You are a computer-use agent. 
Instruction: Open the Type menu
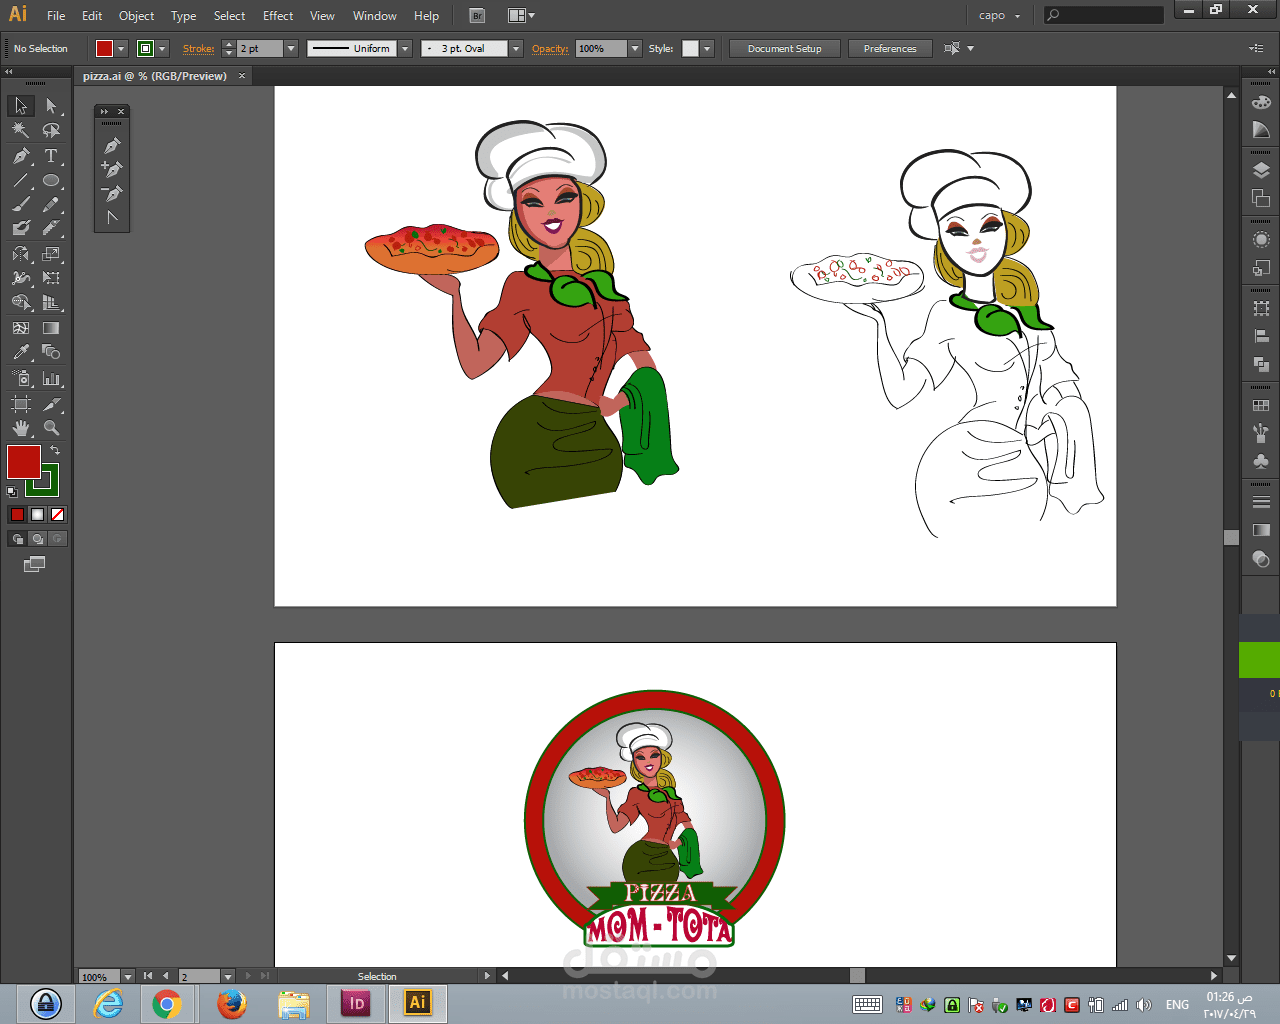click(x=183, y=16)
